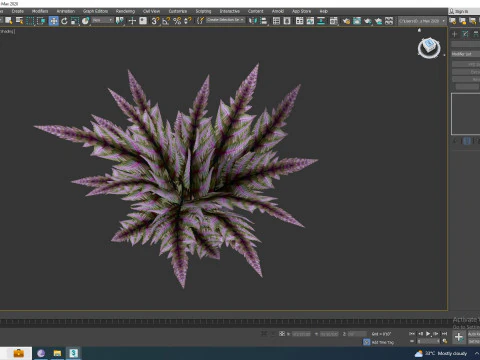Open the Schematic View

321,21
